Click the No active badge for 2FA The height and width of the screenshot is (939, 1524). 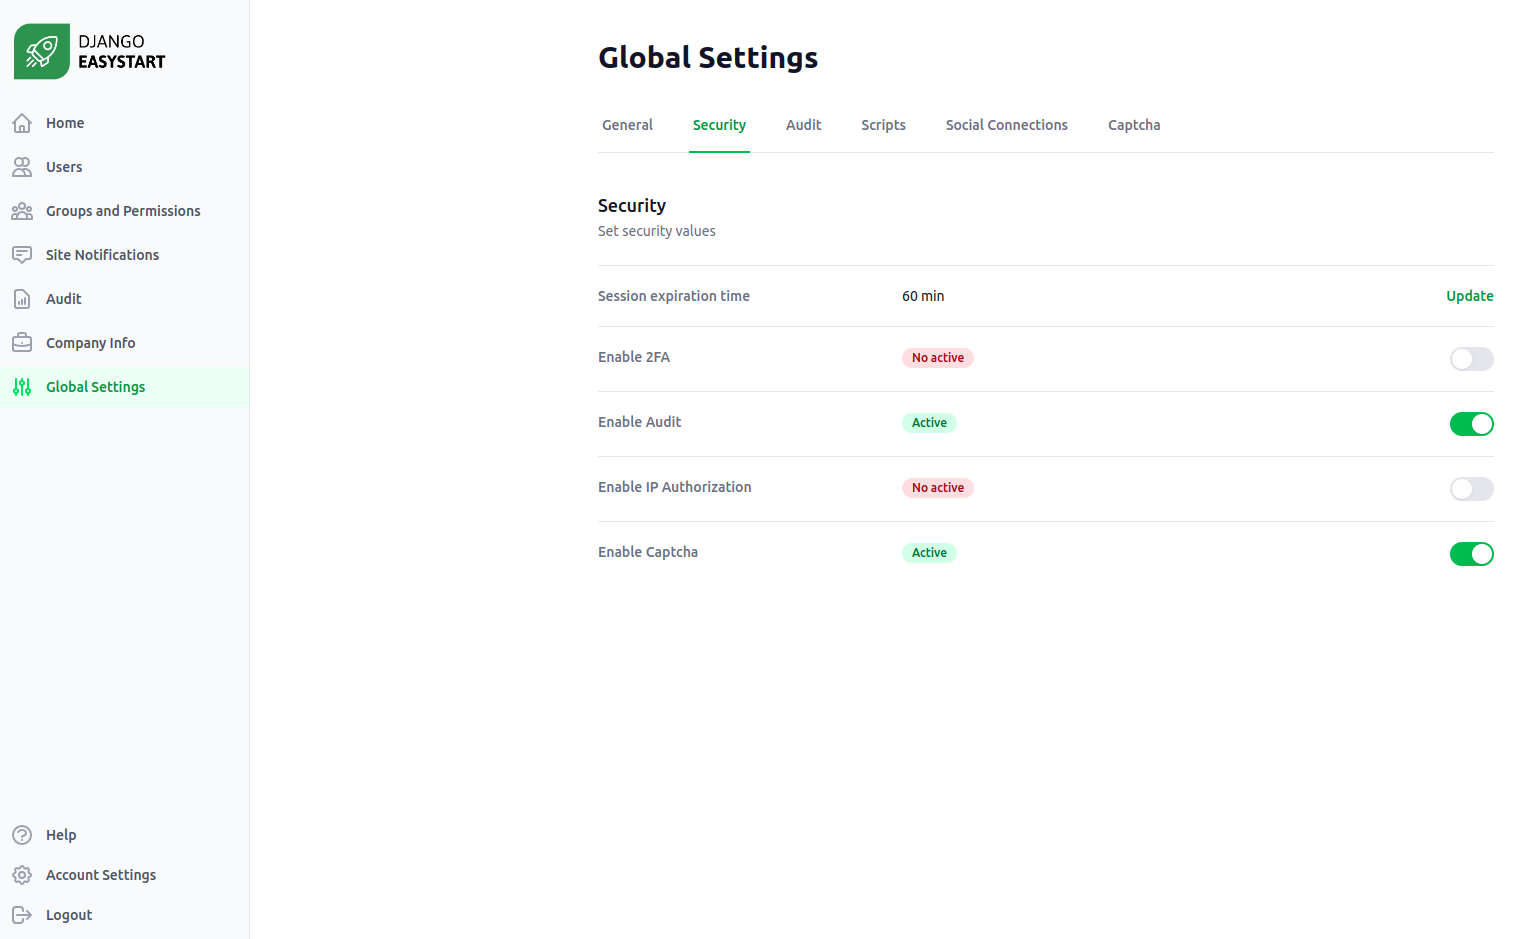[x=938, y=358]
